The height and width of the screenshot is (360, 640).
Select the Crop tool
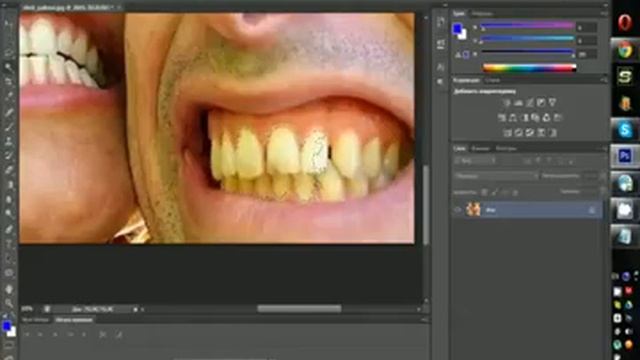tap(9, 81)
